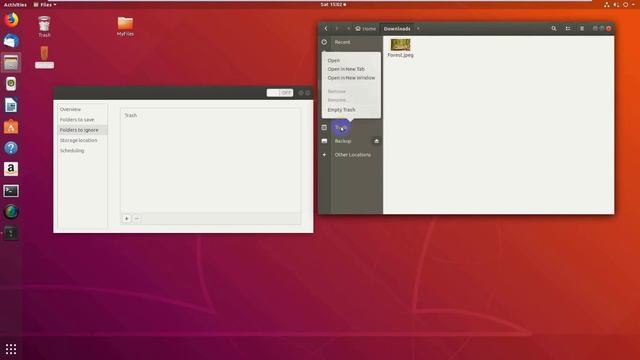This screenshot has width=640, height=360.
Task: Open the Help icon in the dock
Action: pyautogui.click(x=11, y=148)
